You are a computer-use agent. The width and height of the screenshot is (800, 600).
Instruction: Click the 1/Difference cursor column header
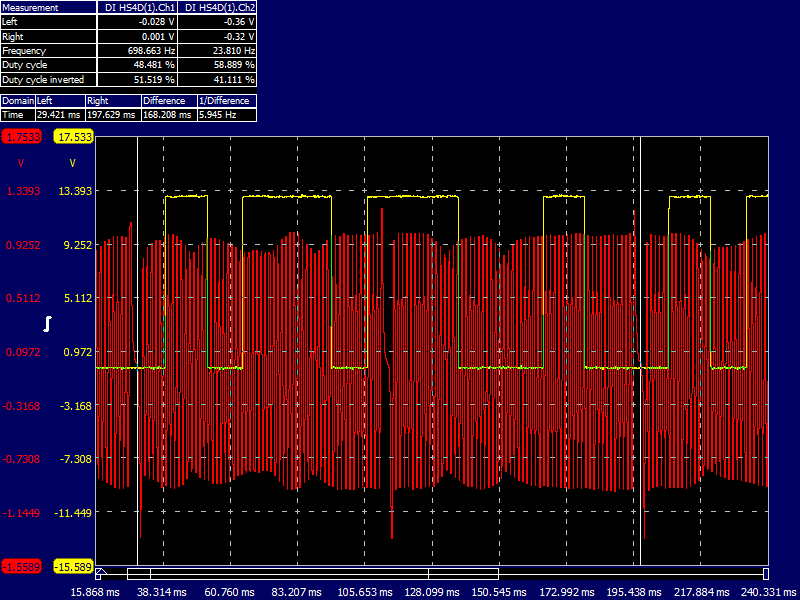click(226, 101)
